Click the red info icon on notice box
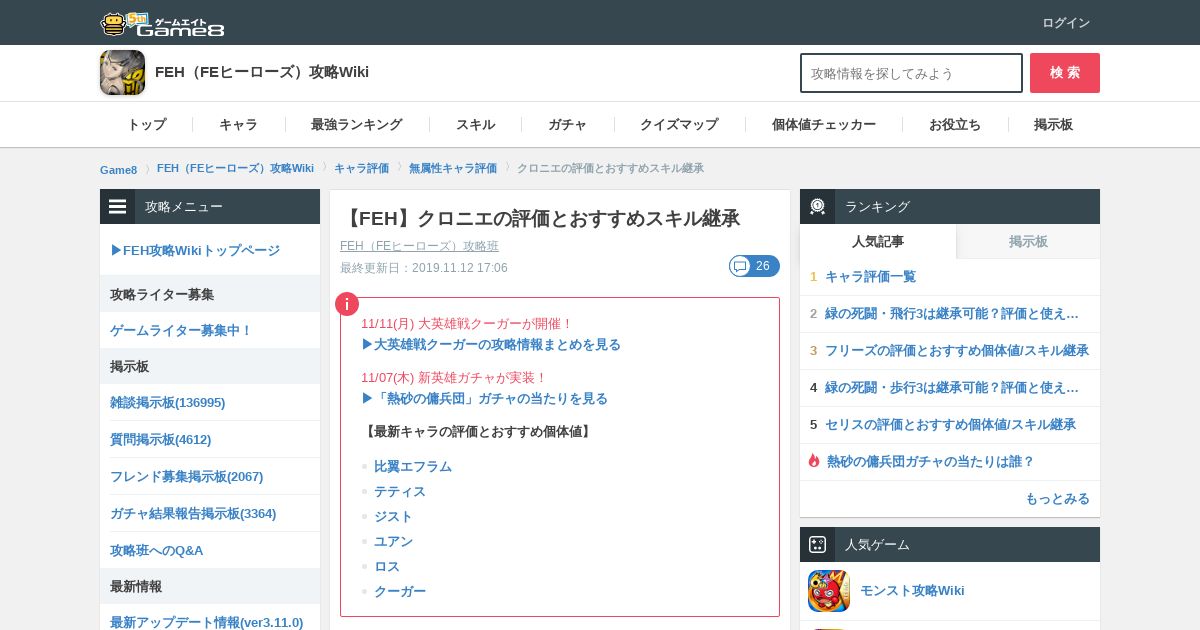 pyautogui.click(x=347, y=304)
